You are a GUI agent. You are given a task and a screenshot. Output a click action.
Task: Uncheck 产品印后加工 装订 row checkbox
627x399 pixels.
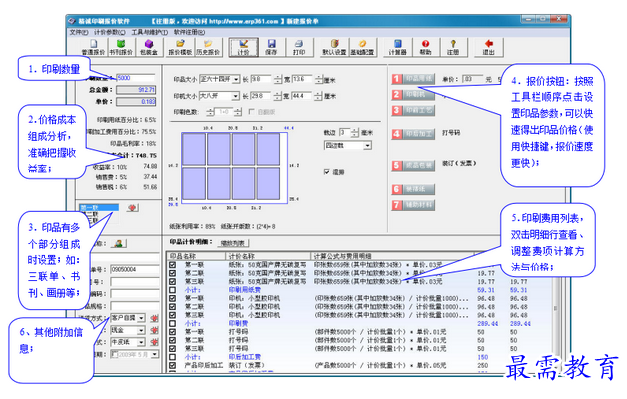click(x=172, y=365)
